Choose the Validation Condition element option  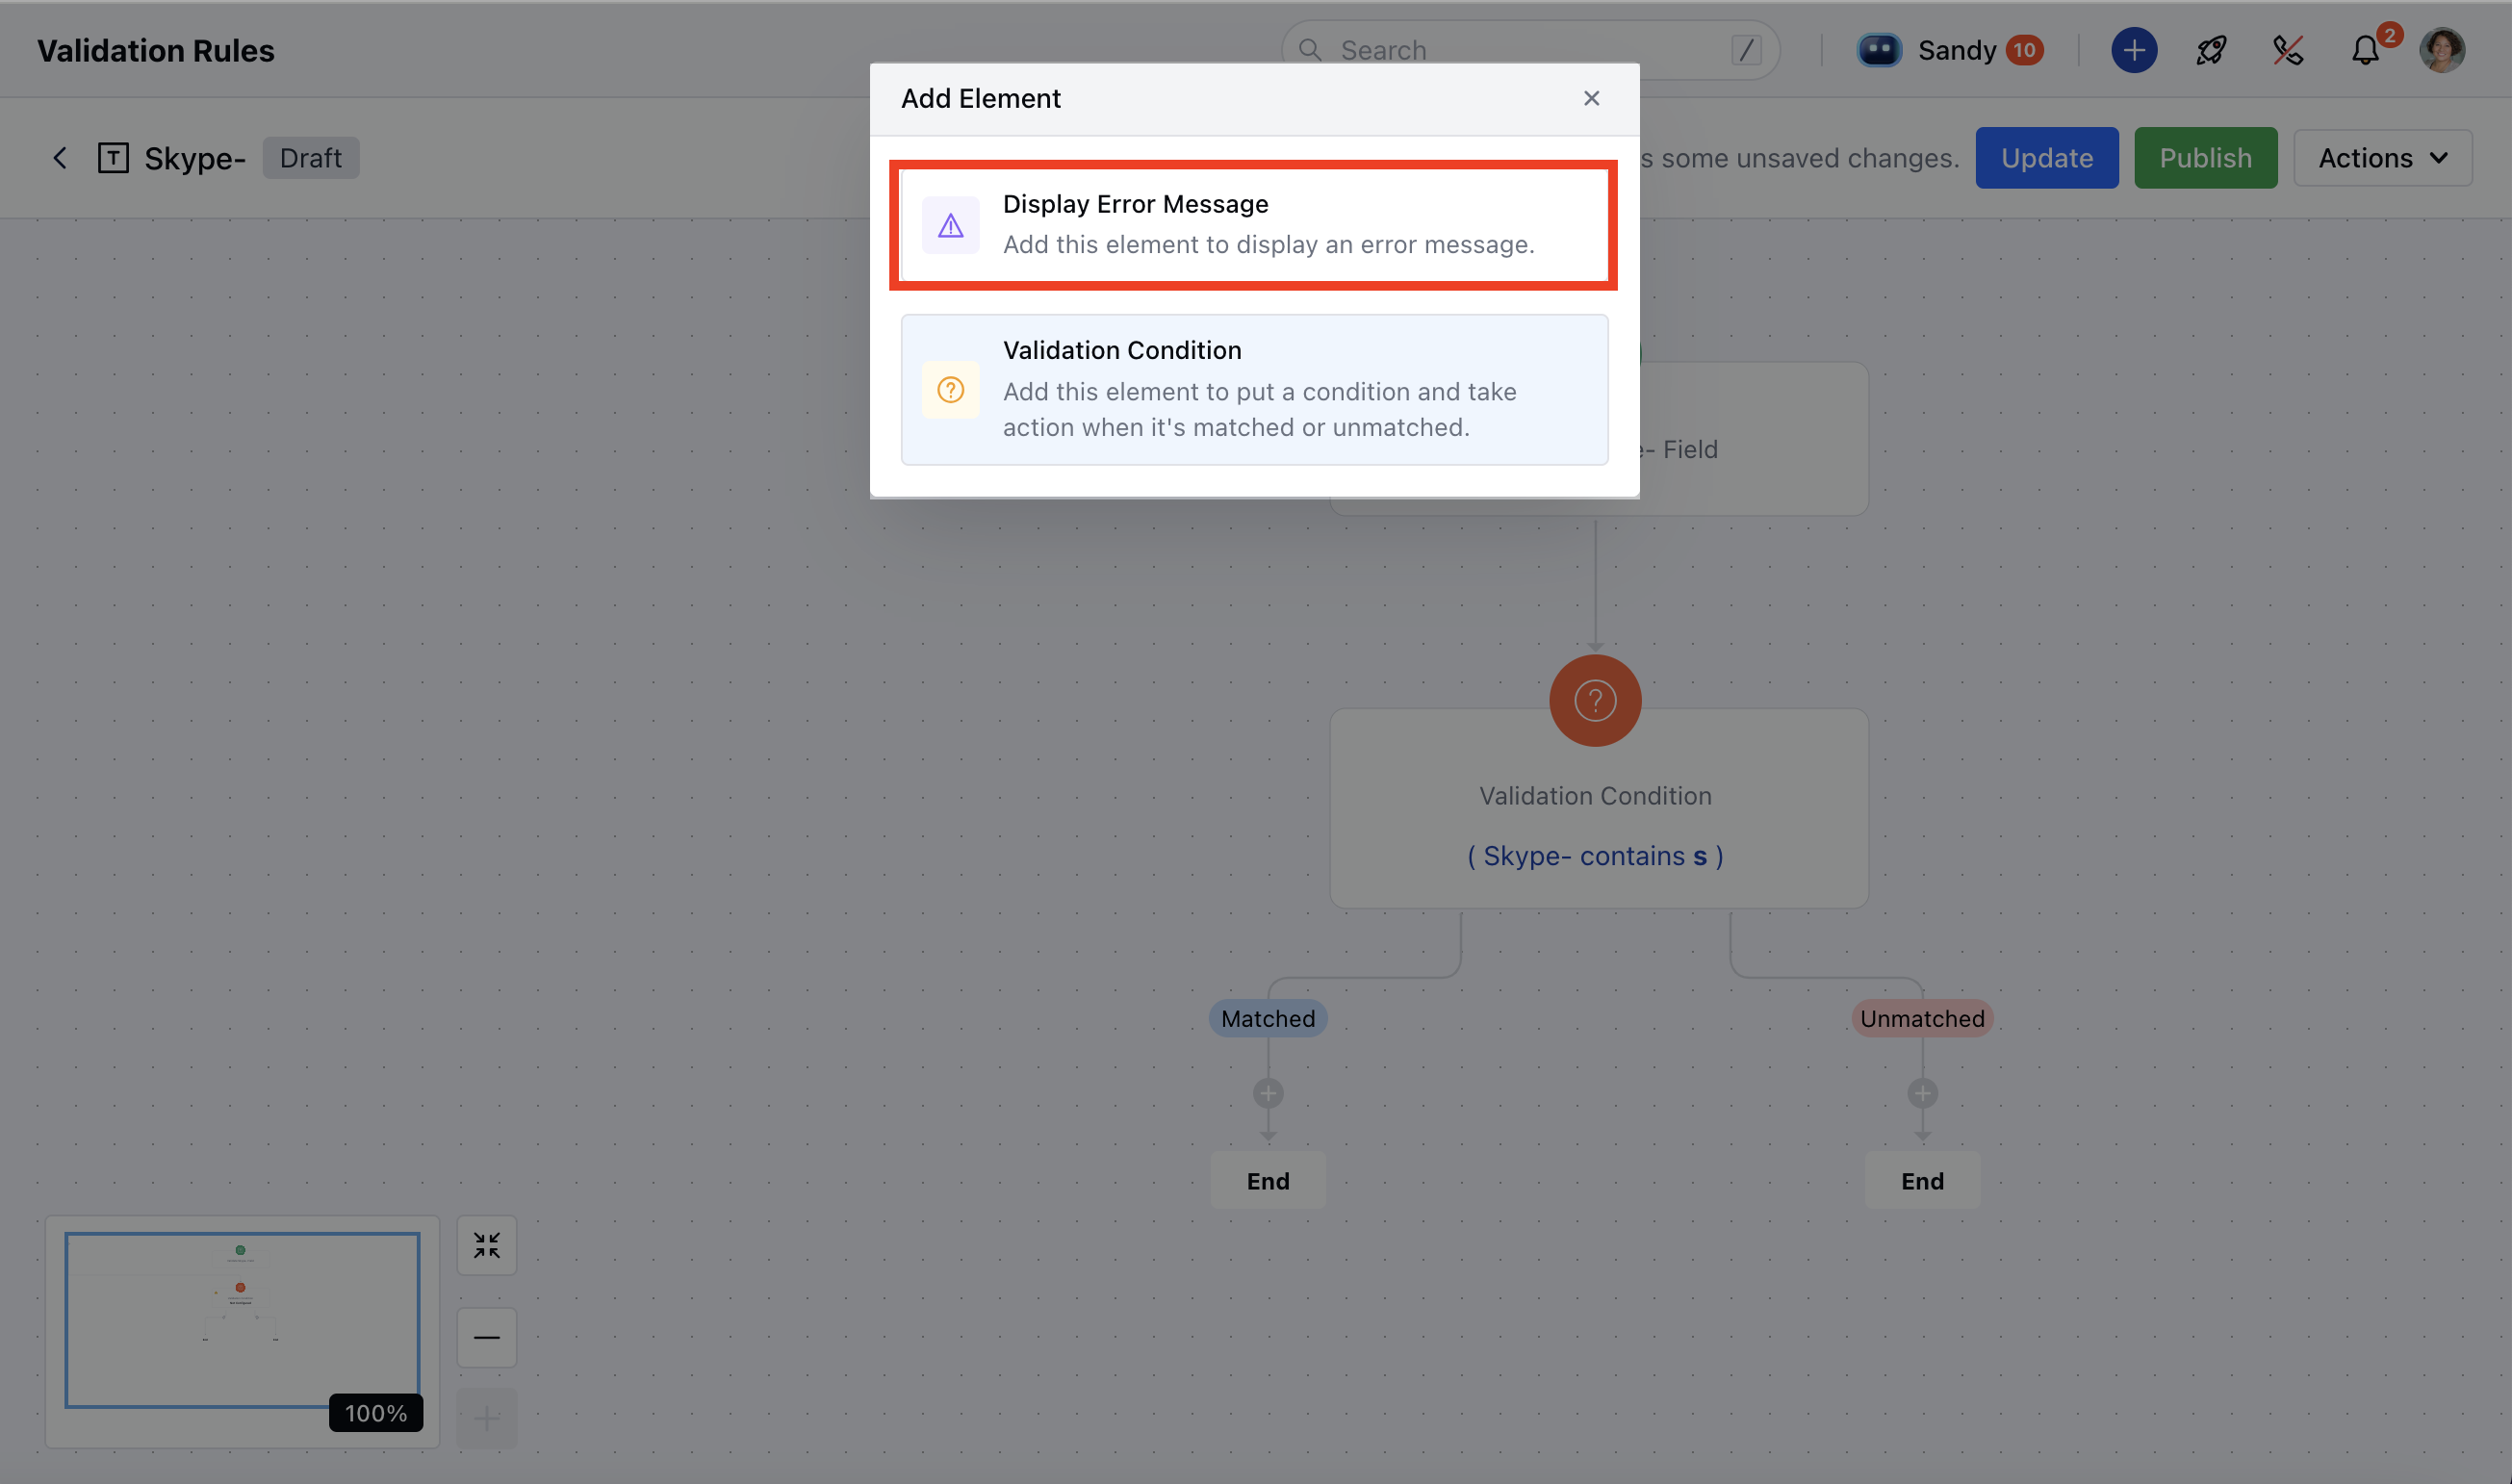pos(1253,389)
